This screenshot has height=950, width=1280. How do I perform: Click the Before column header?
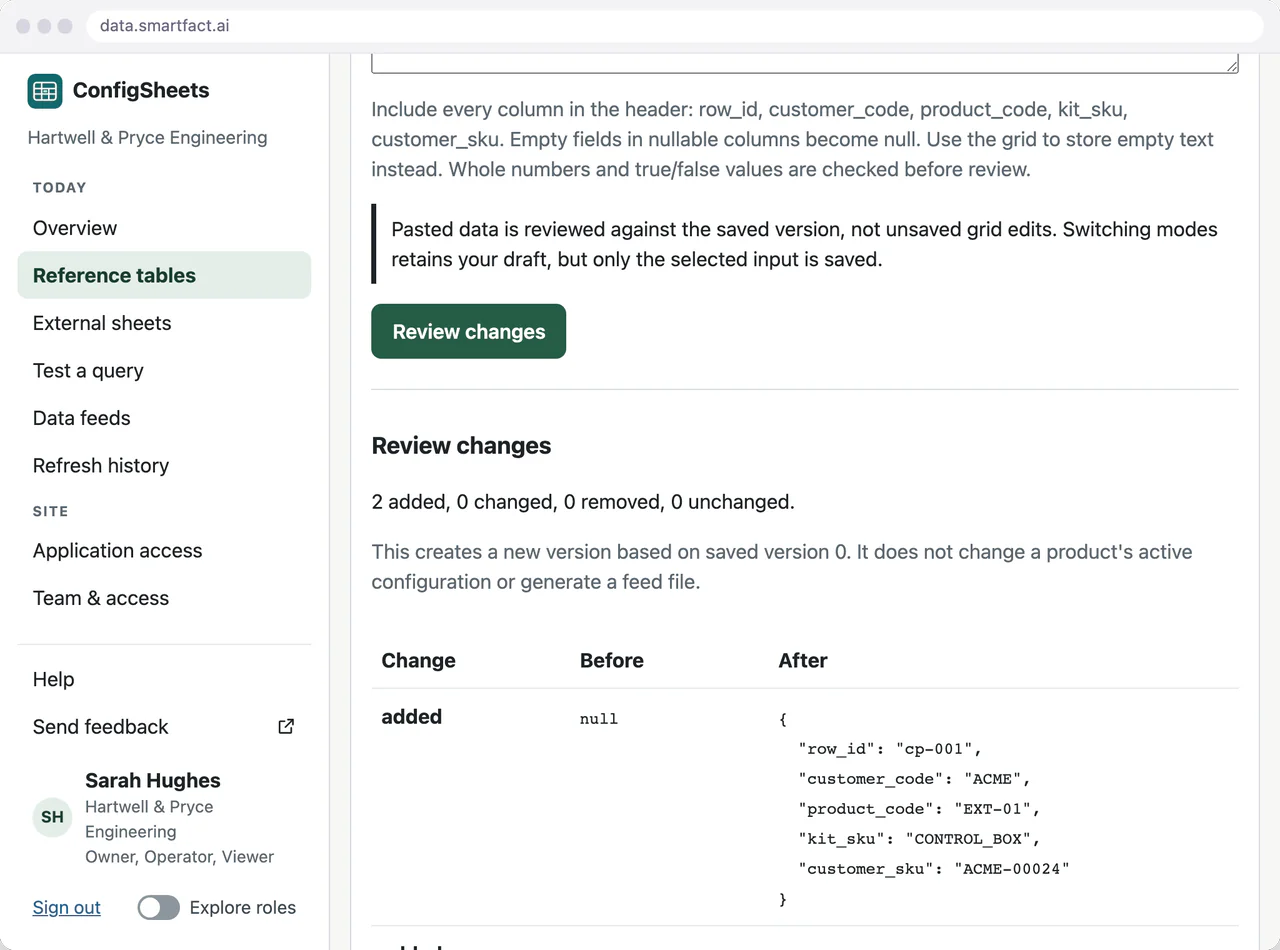coord(612,661)
